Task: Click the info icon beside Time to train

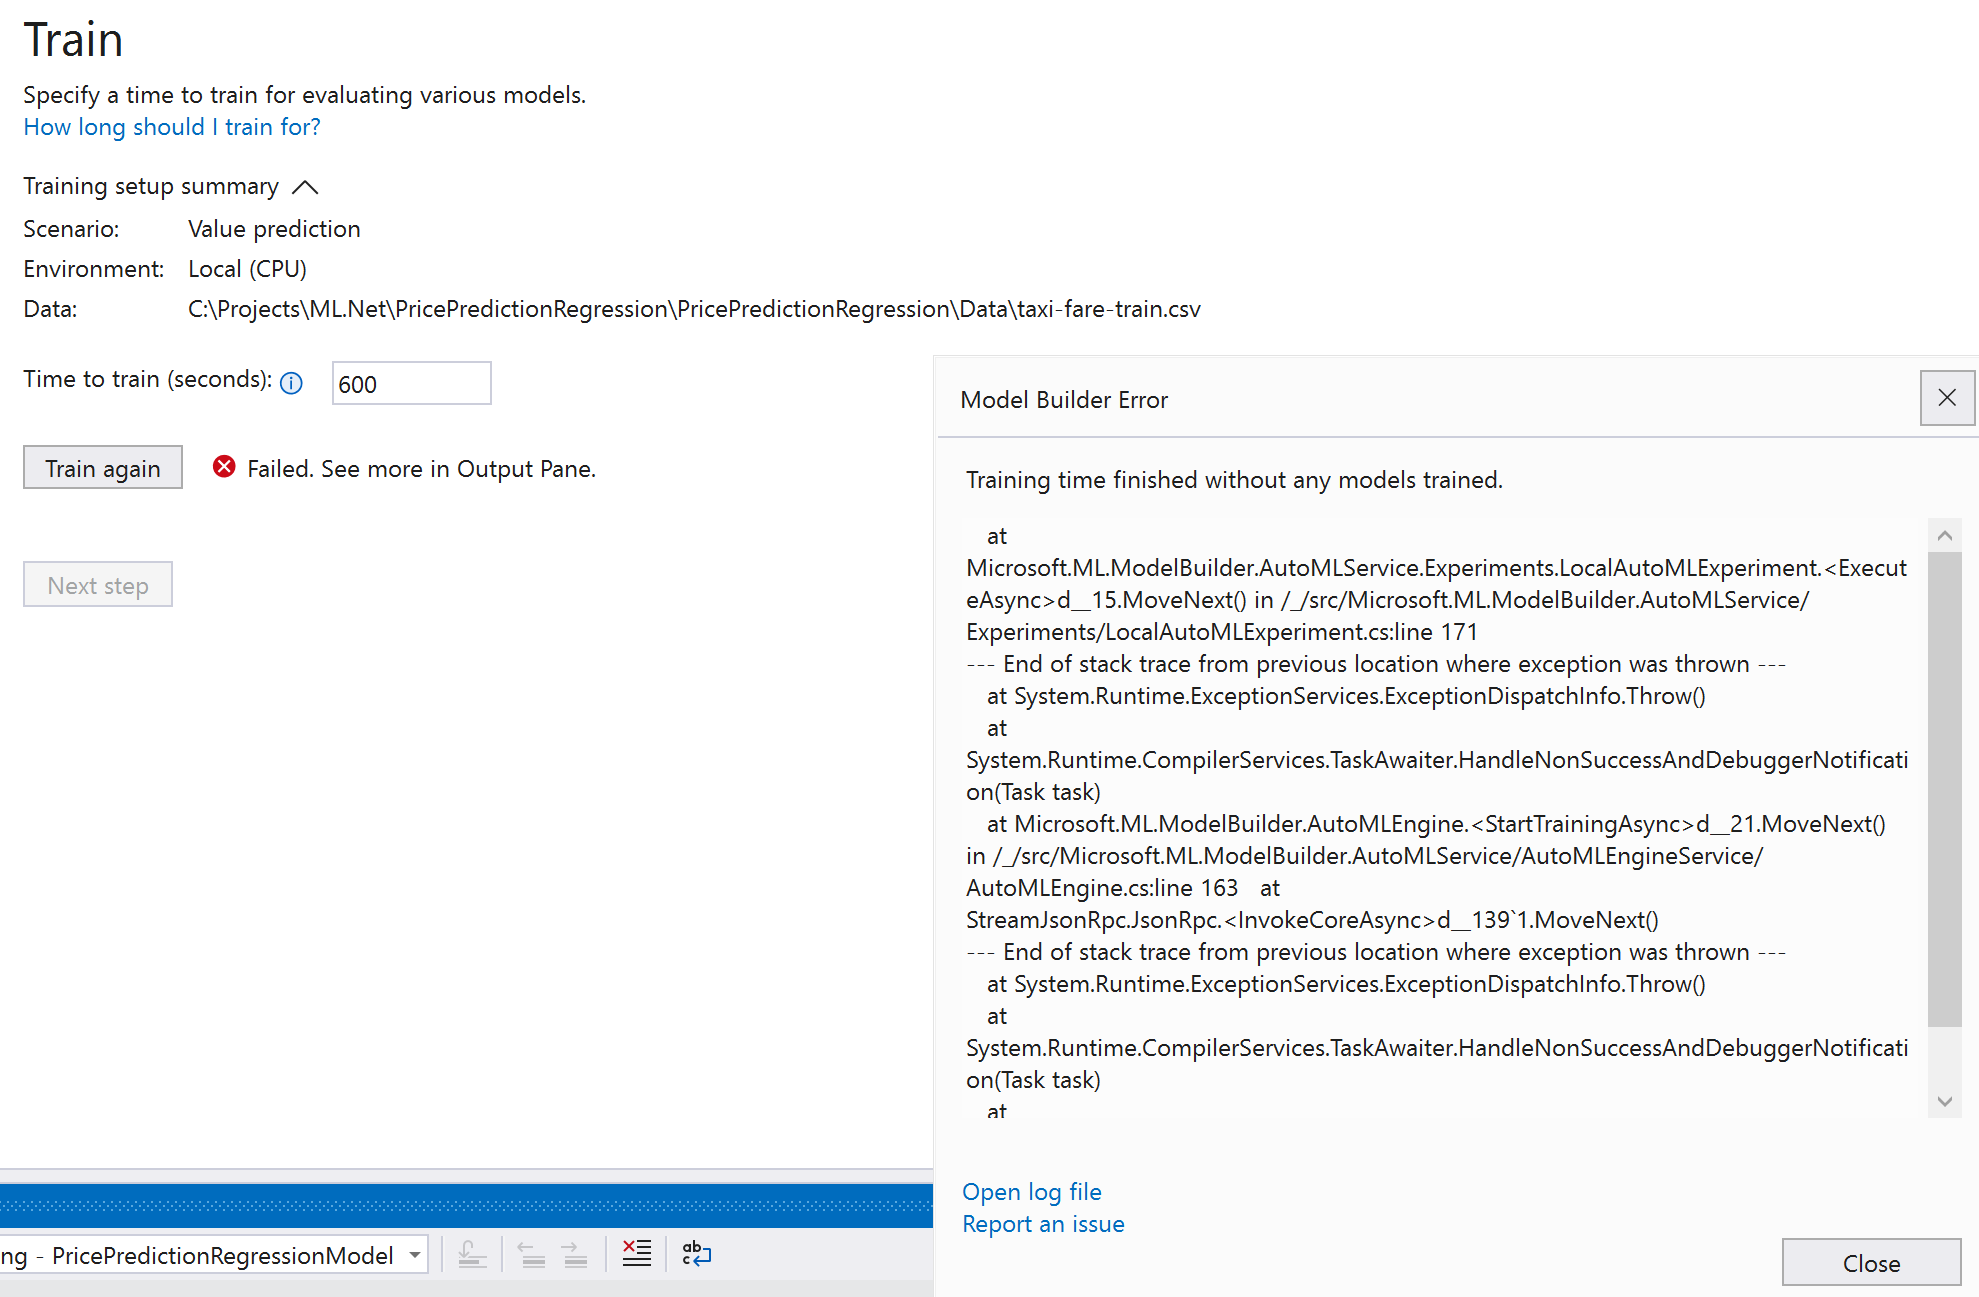Action: coord(291,383)
